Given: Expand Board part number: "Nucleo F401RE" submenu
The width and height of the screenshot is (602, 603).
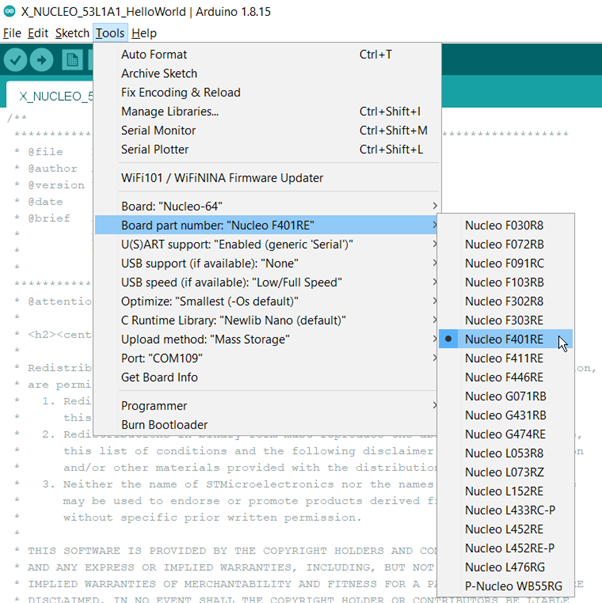Looking at the screenshot, I should pyautogui.click(x=266, y=225).
